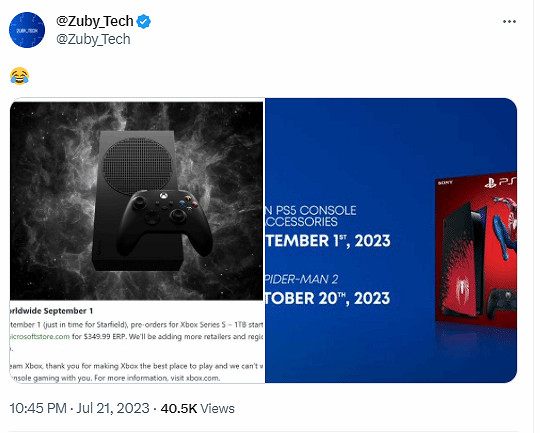Screen dimensions: 540x433
Task: Click the Spider-Man PS5 bundle box
Action: (476, 250)
